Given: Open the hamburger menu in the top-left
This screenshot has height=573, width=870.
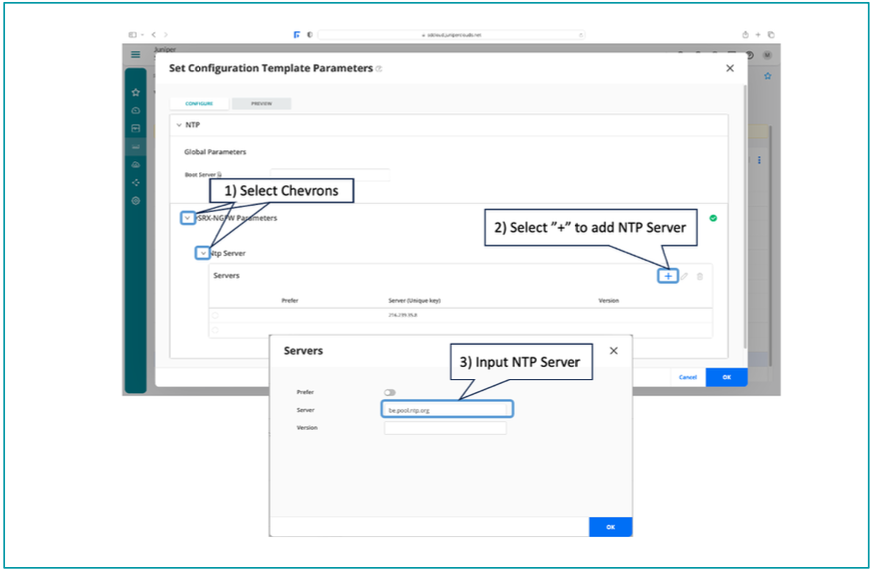Looking at the screenshot, I should (x=134, y=54).
